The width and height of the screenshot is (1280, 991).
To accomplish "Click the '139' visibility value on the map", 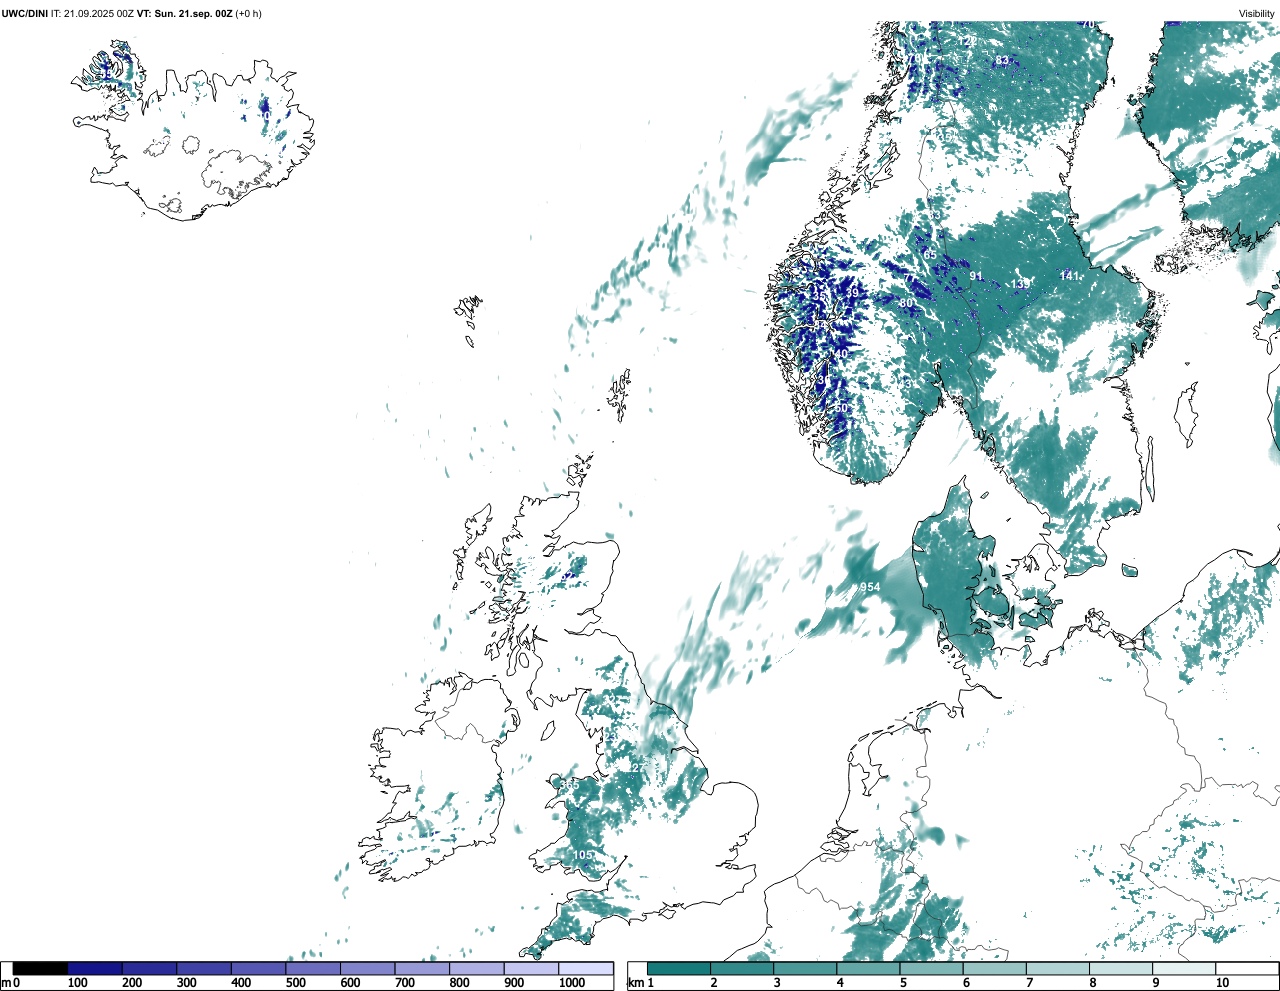I will pos(1019,285).
